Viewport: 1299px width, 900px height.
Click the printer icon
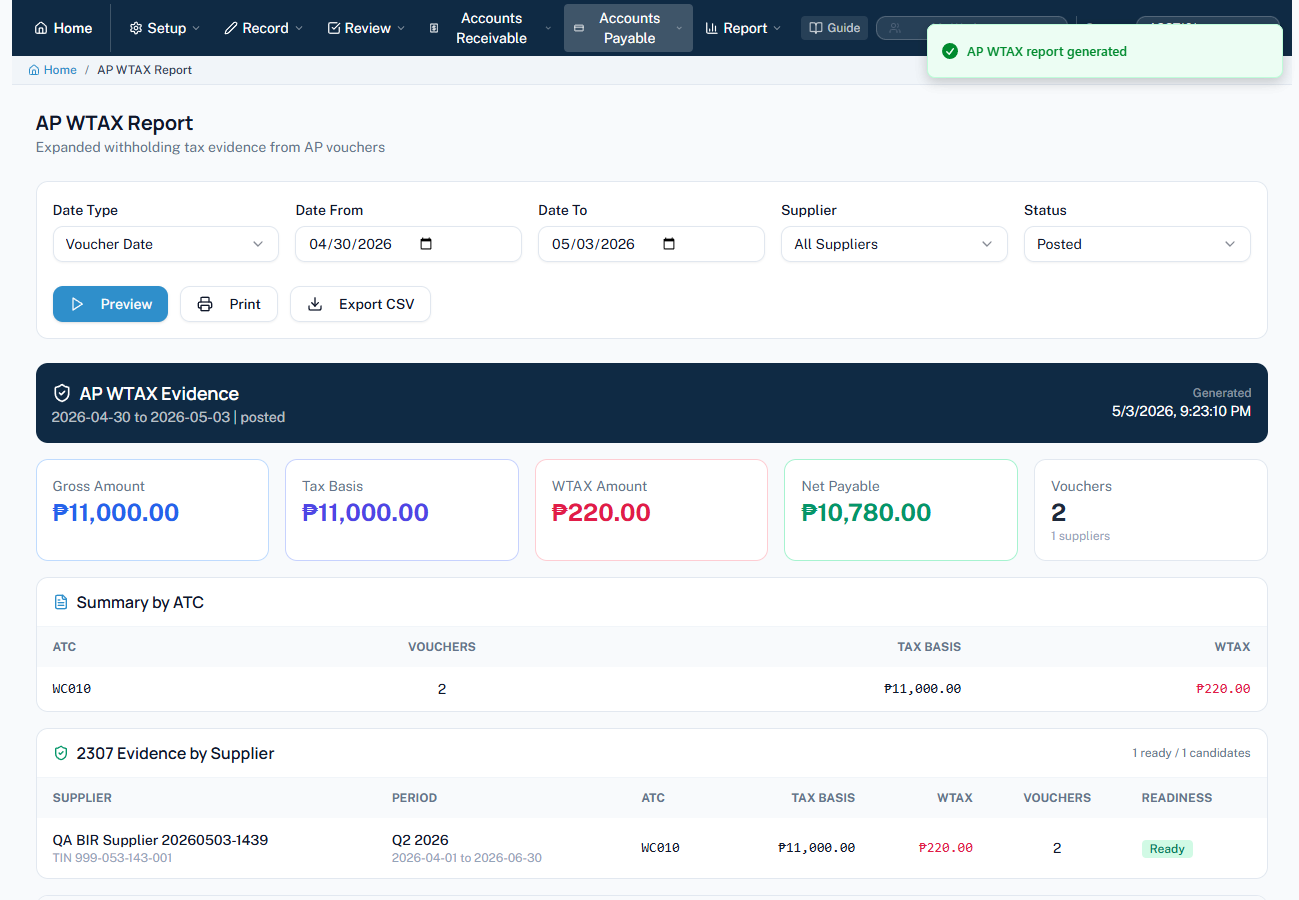tap(205, 304)
